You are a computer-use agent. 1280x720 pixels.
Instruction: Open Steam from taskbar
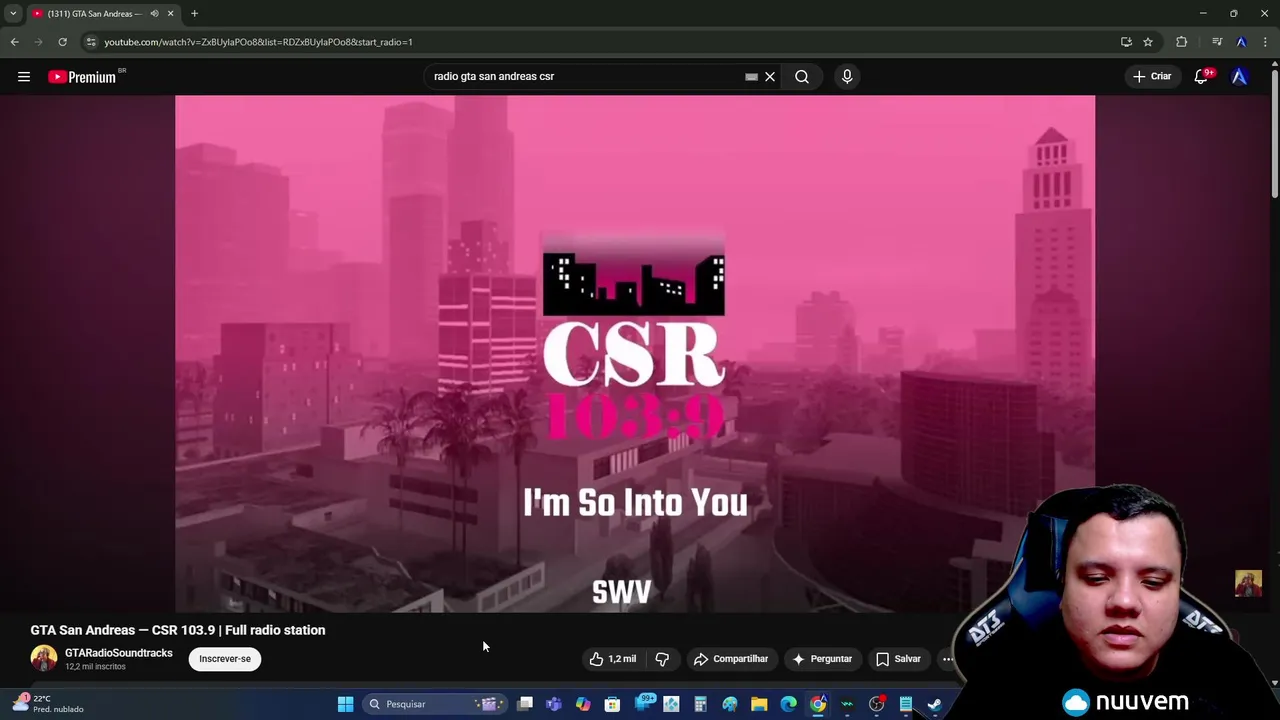click(934, 704)
